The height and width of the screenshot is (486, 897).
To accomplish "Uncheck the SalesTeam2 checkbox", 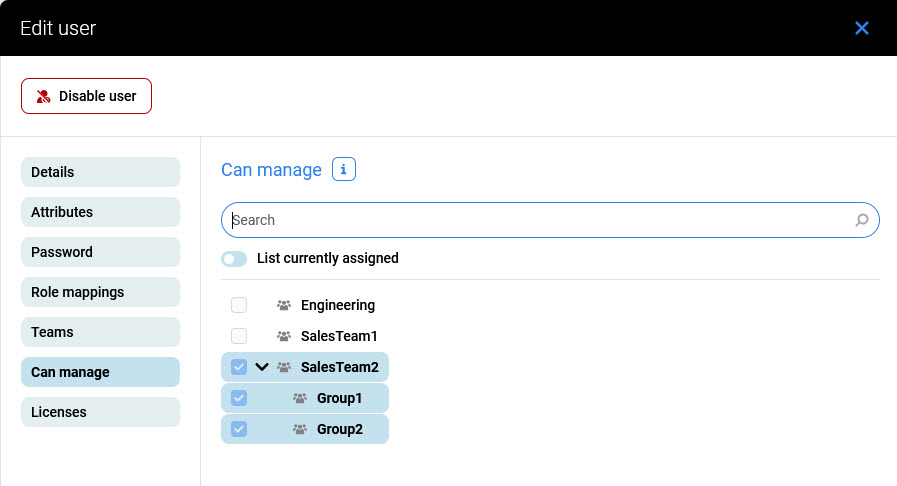I will tap(239, 367).
